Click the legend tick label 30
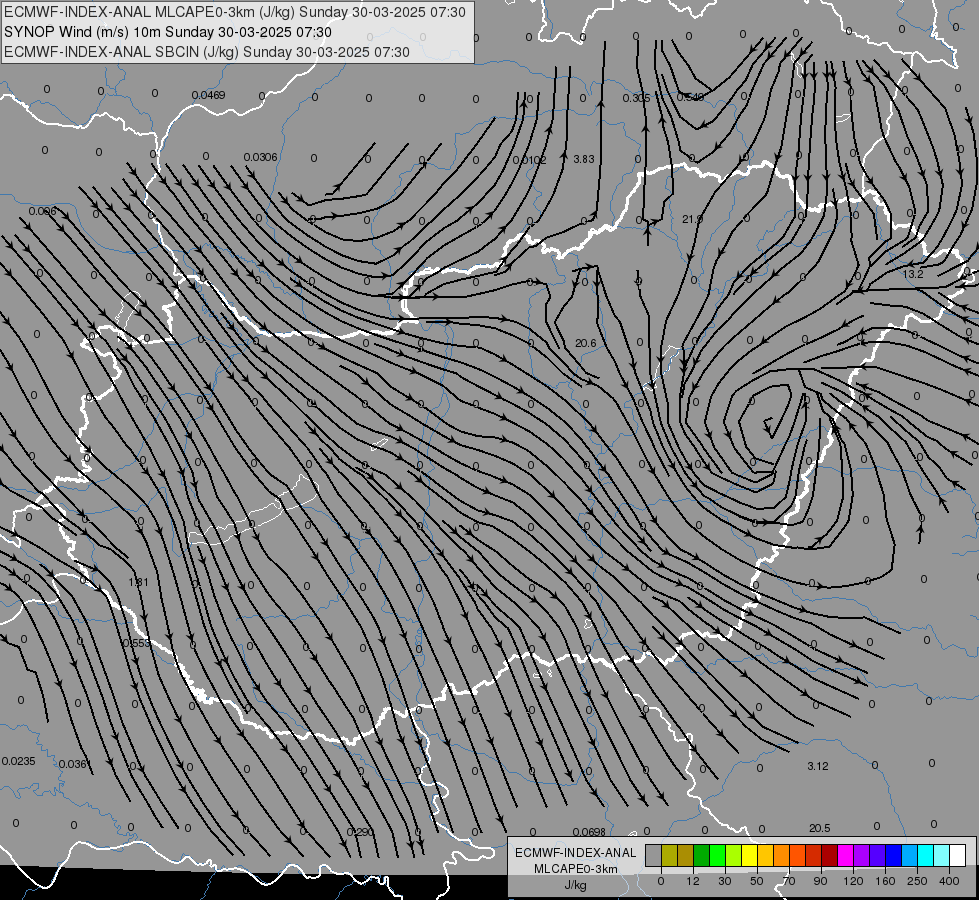The width and height of the screenshot is (979, 900). pos(724,881)
